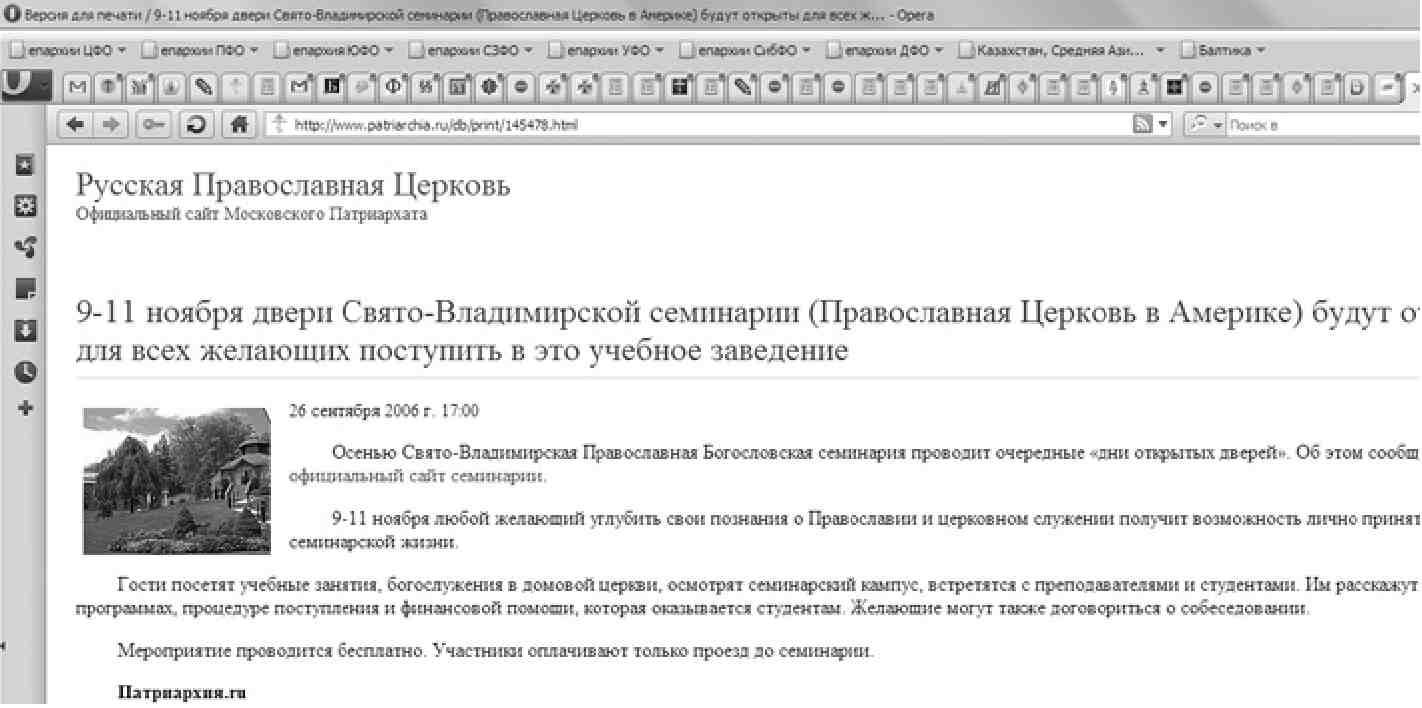Open the Widgets panel gear icon
1422x708 pixels.
(27, 206)
